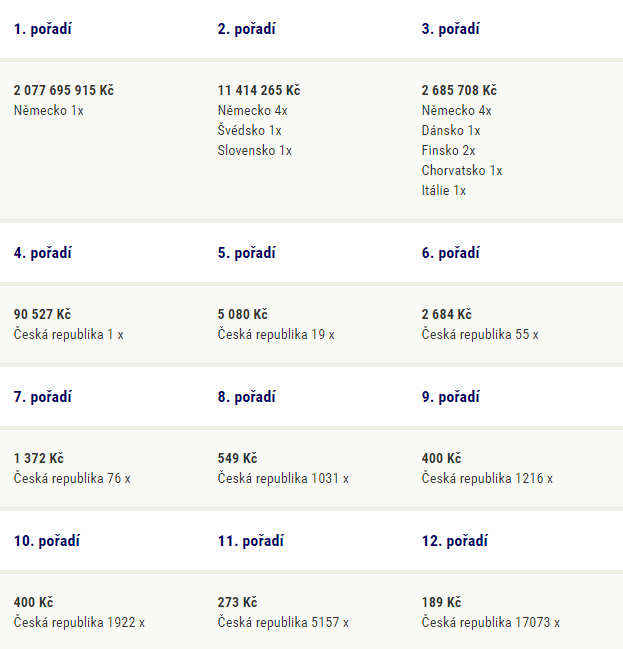
Task: Click the 1. pořadí heading
Action: [43, 29]
